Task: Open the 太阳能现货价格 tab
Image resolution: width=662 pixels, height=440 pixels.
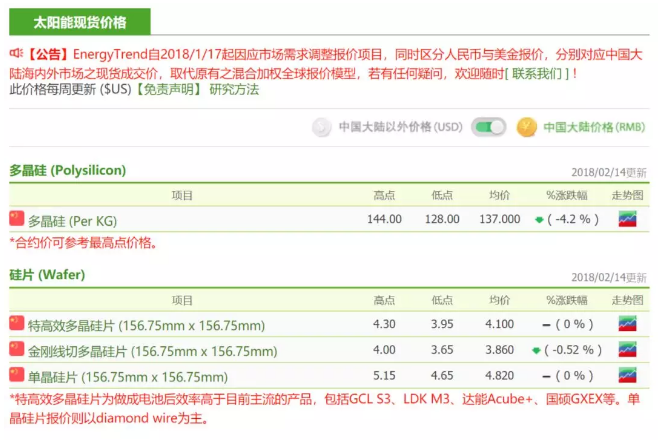Action: click(x=80, y=21)
